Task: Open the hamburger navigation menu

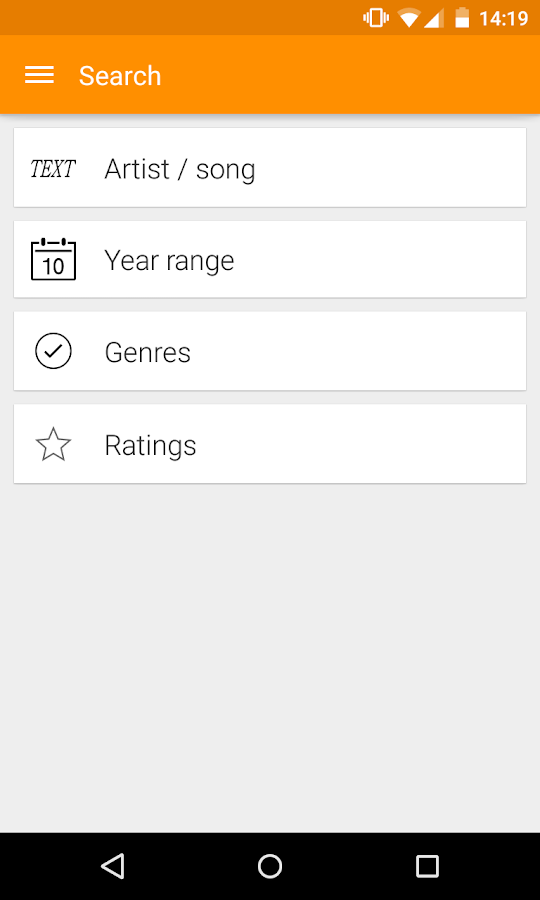Action: [40, 75]
